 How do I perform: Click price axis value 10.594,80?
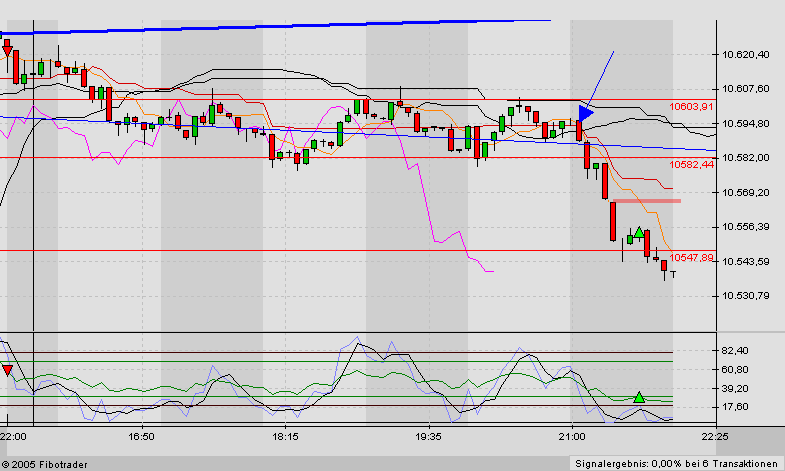745,124
